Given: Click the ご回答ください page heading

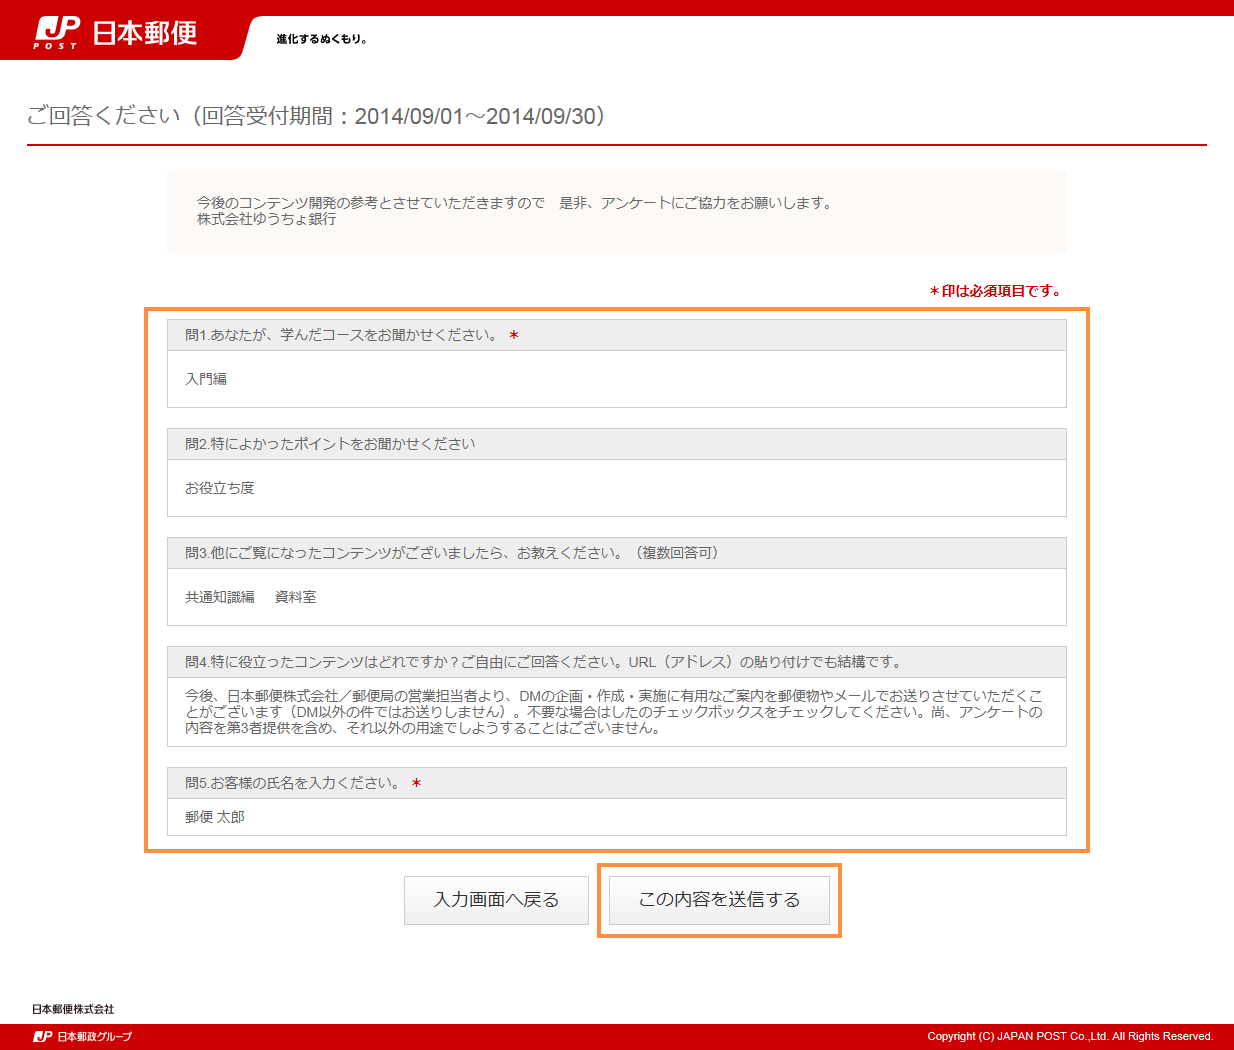Looking at the screenshot, I should tap(316, 116).
